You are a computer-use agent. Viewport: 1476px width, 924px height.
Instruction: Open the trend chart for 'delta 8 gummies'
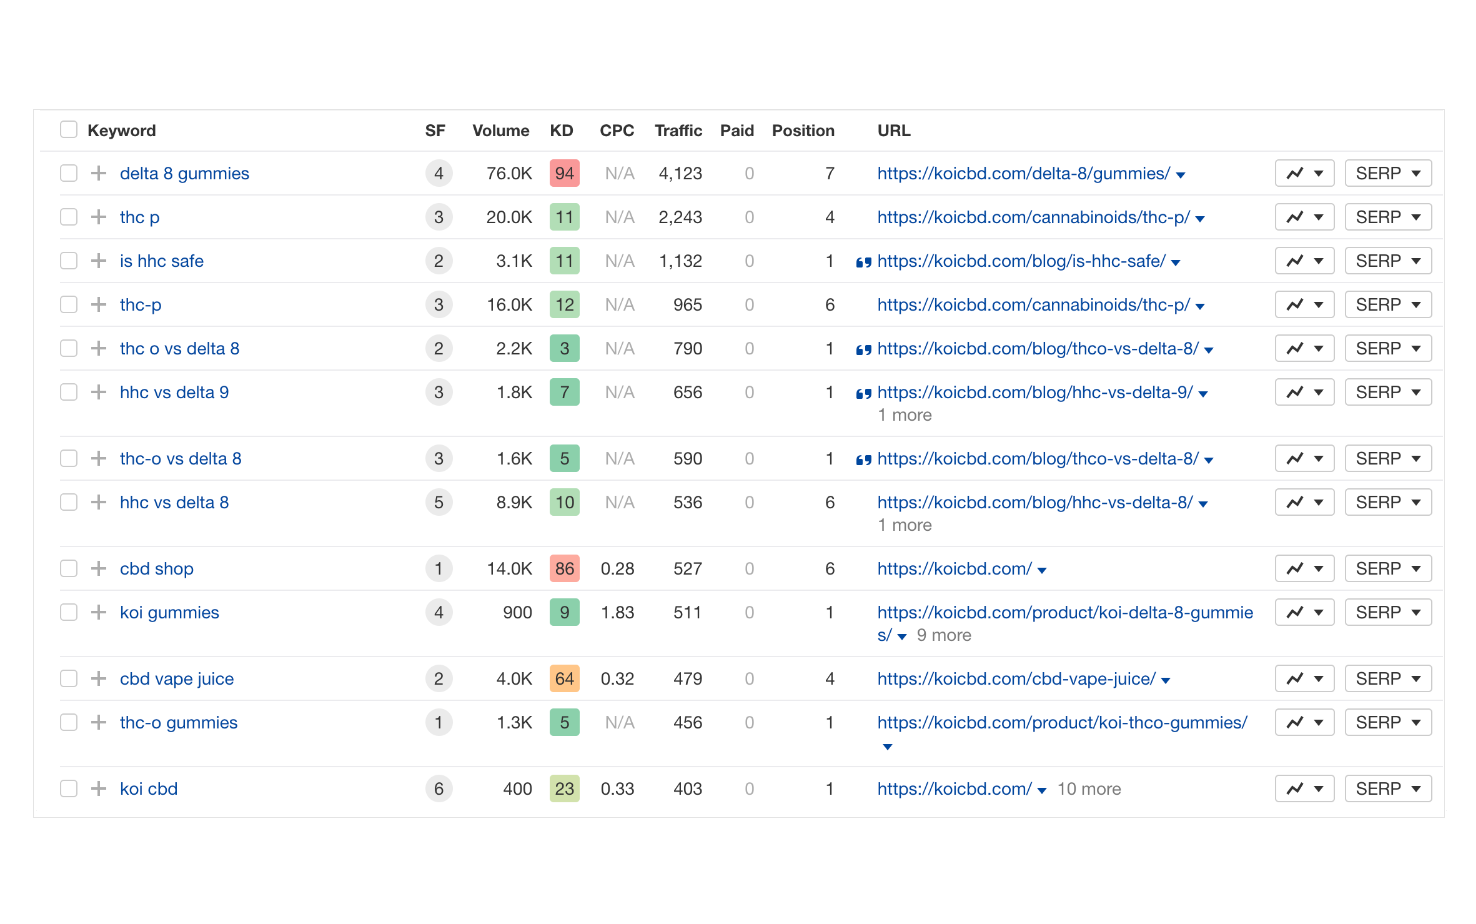tap(1305, 173)
